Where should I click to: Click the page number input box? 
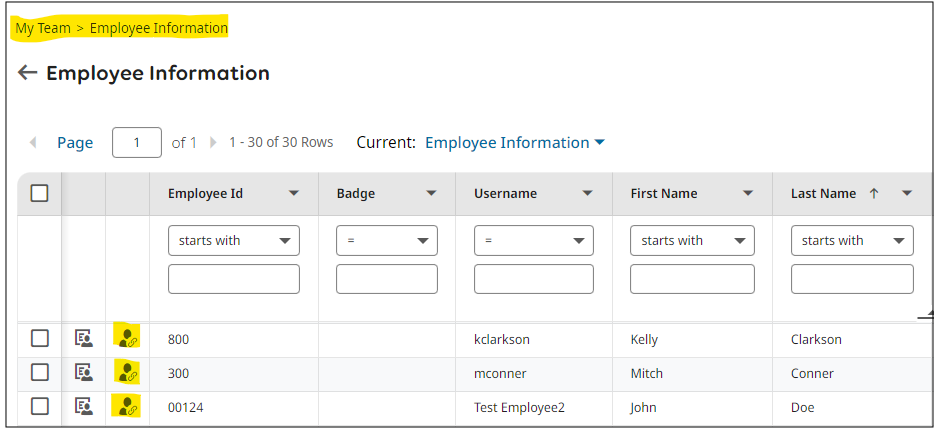click(x=137, y=143)
